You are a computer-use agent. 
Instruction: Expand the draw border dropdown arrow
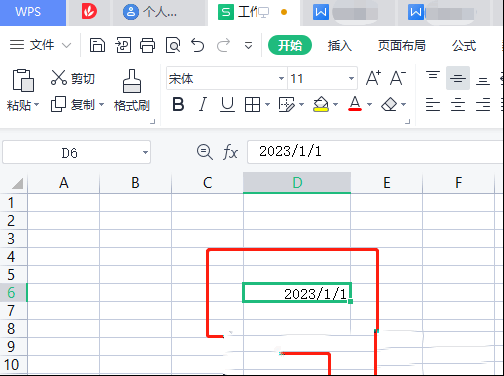point(301,105)
